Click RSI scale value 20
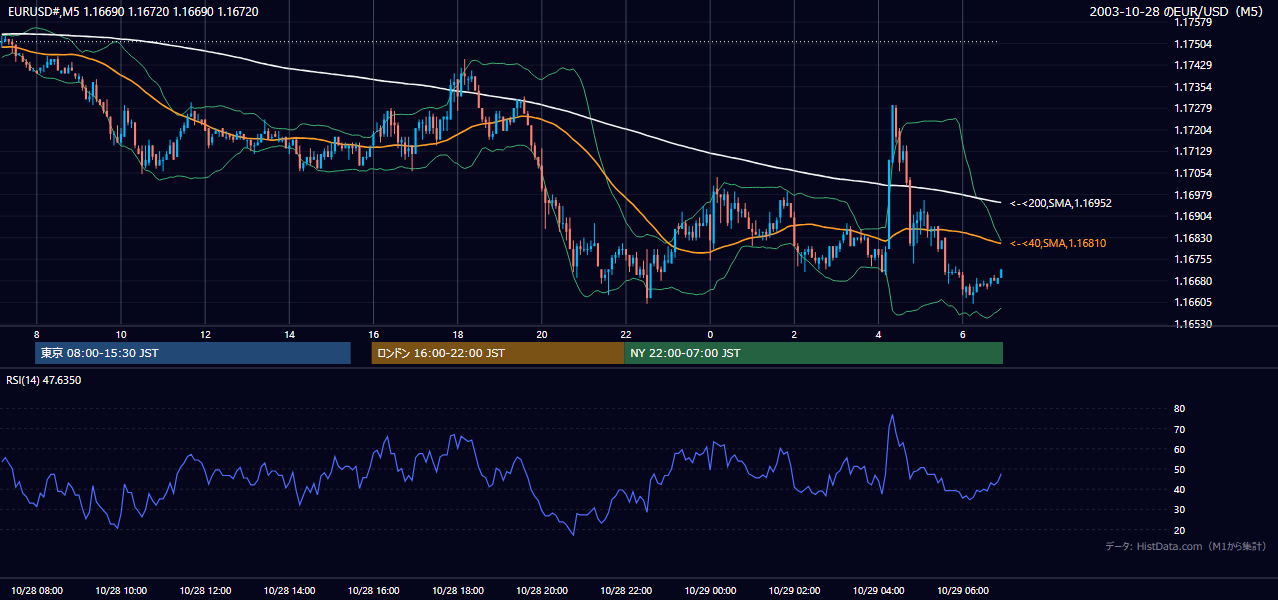 pyautogui.click(x=1180, y=530)
